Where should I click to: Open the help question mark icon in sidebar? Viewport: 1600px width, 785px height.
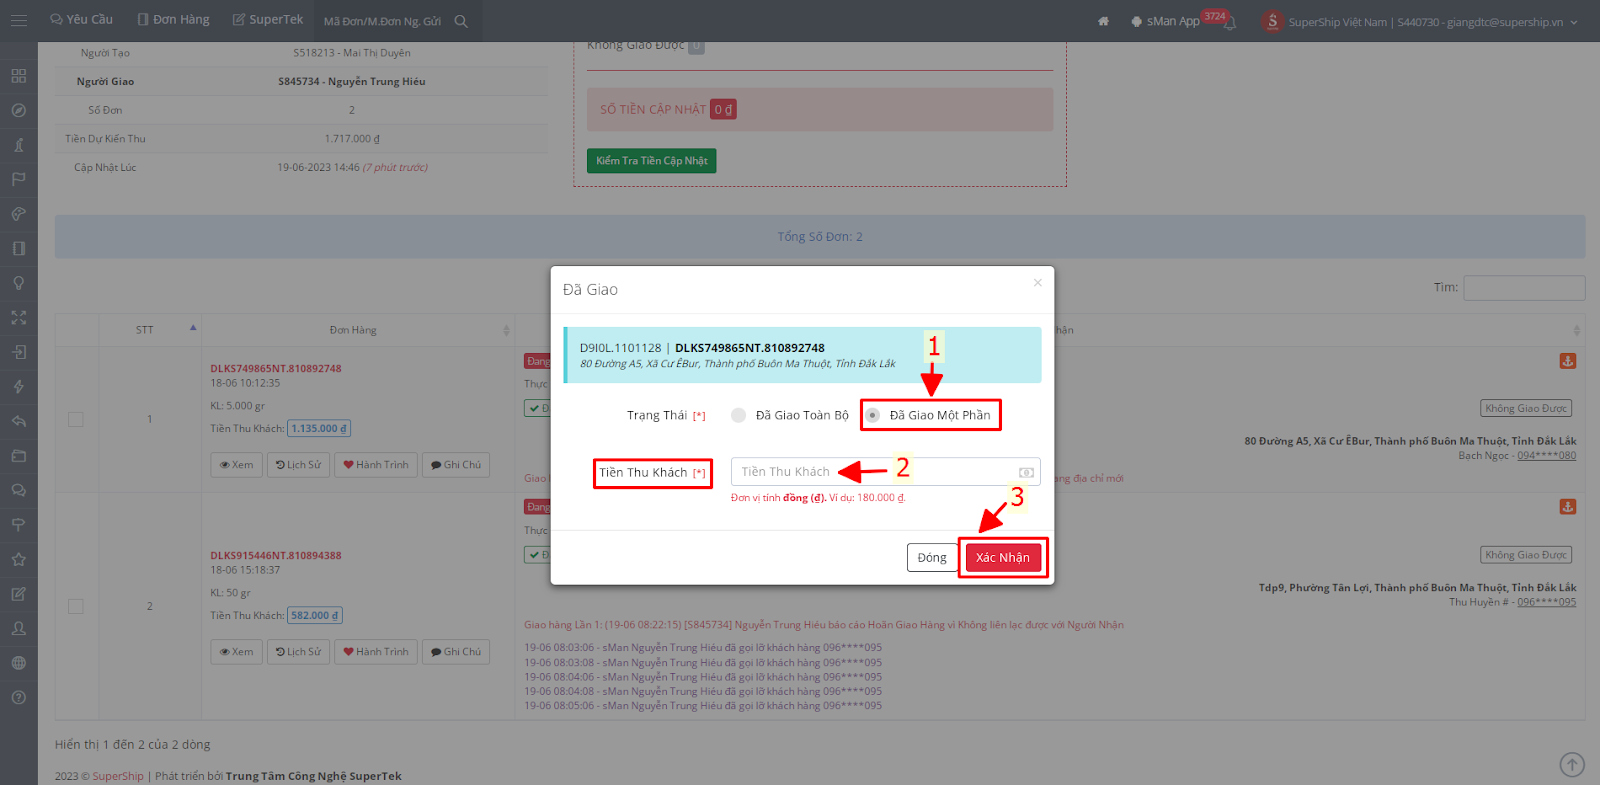18,697
